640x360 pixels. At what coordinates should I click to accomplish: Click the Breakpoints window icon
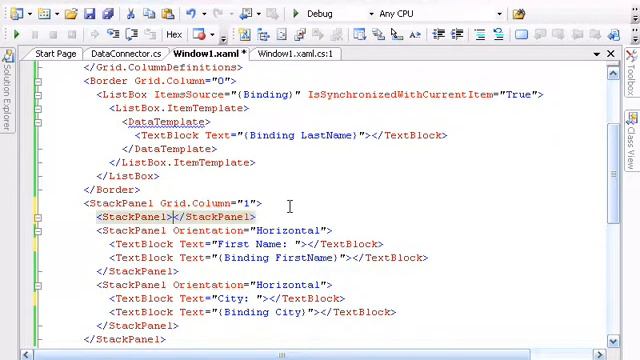[199, 34]
